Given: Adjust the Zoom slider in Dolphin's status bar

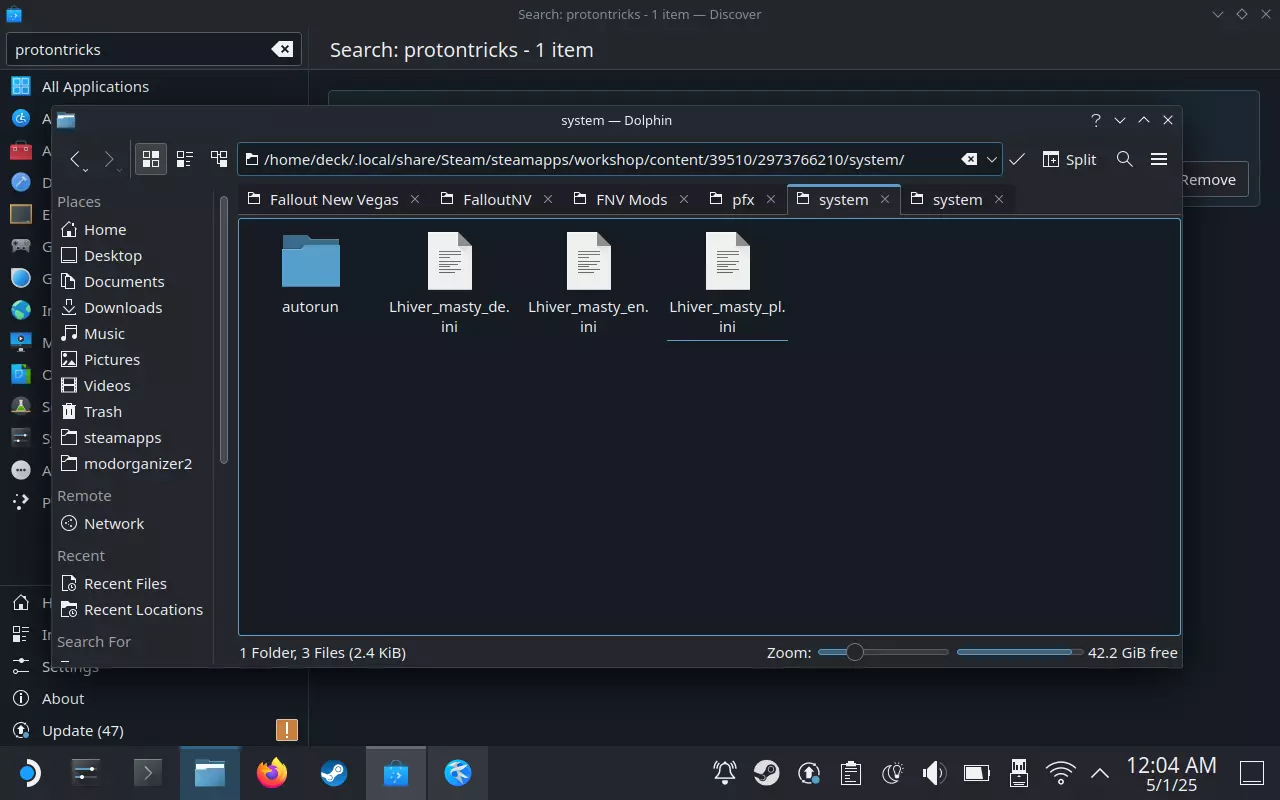Looking at the screenshot, I should 882,652.
